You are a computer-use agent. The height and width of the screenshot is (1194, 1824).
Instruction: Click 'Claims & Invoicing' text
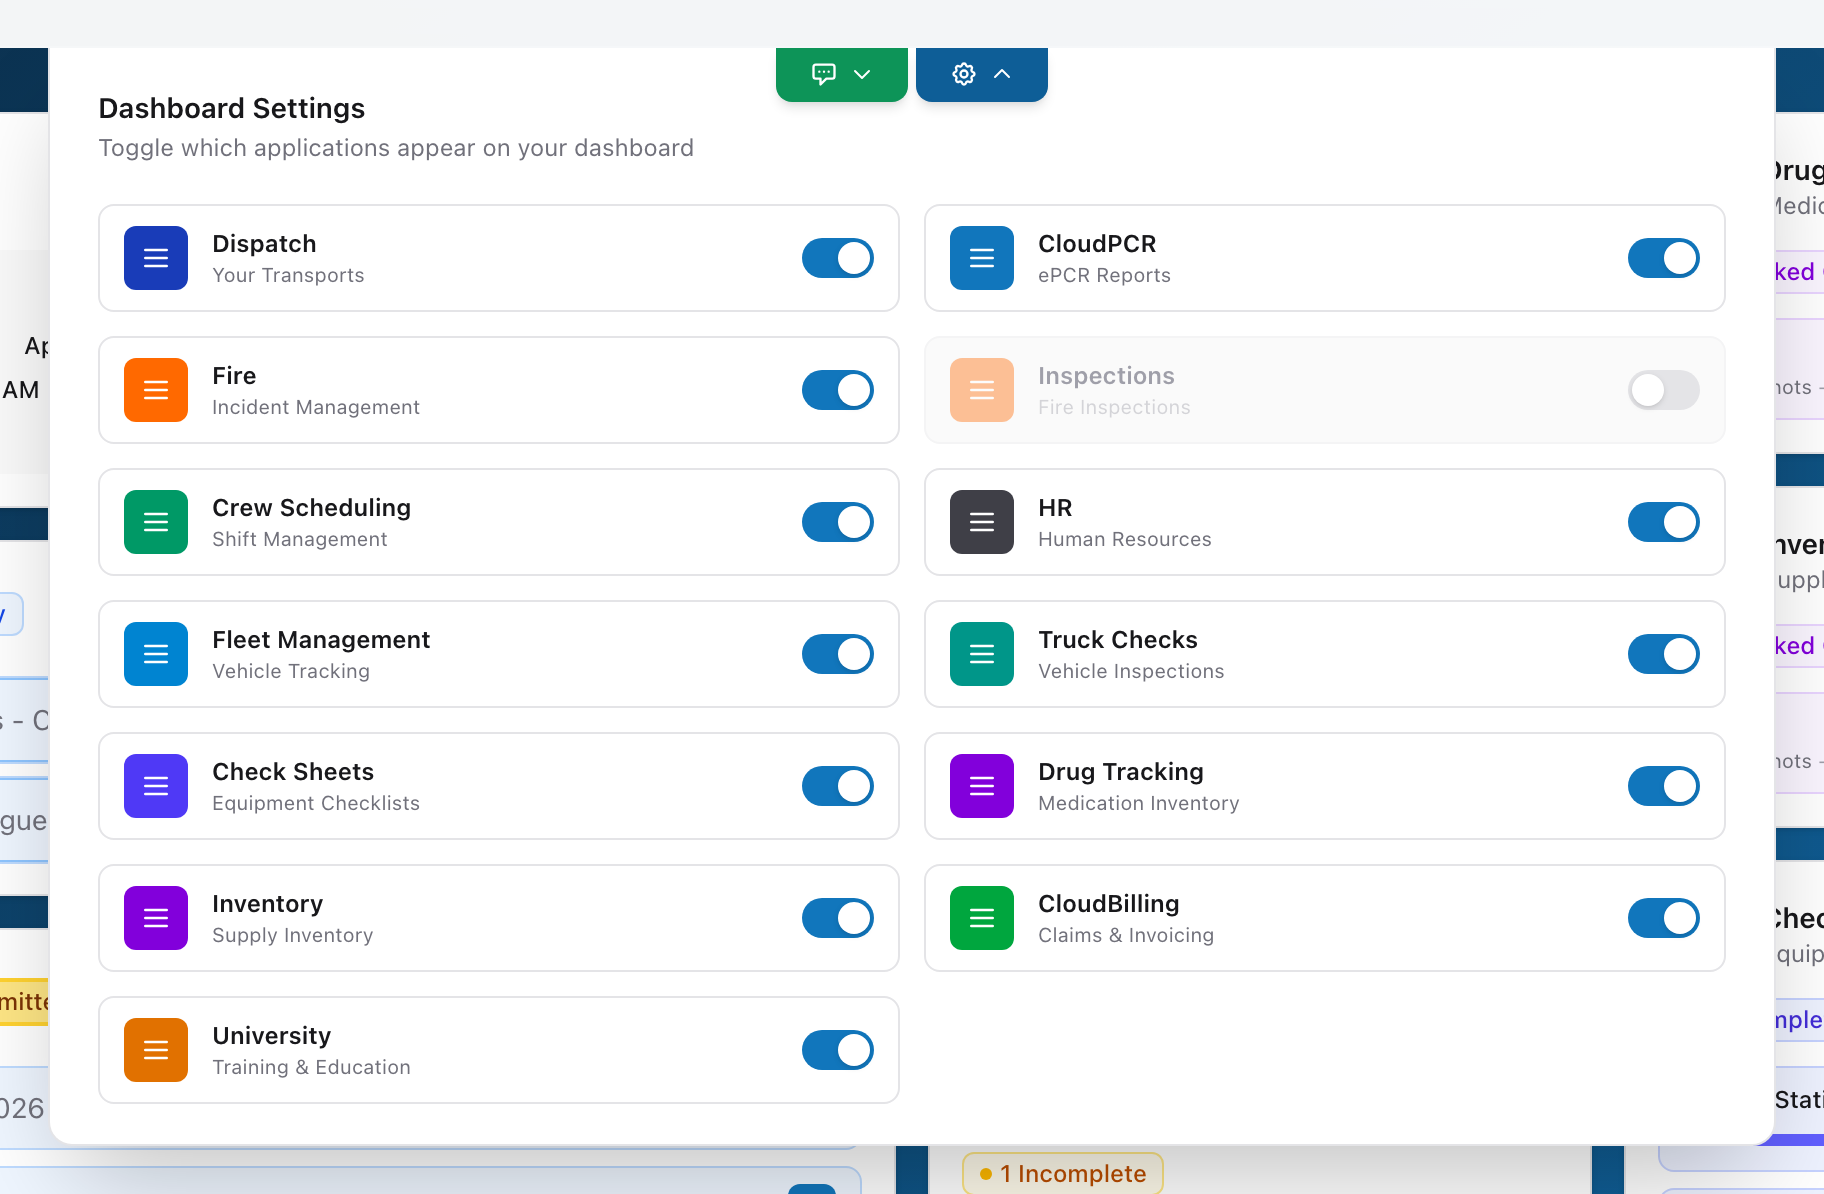1126,935
